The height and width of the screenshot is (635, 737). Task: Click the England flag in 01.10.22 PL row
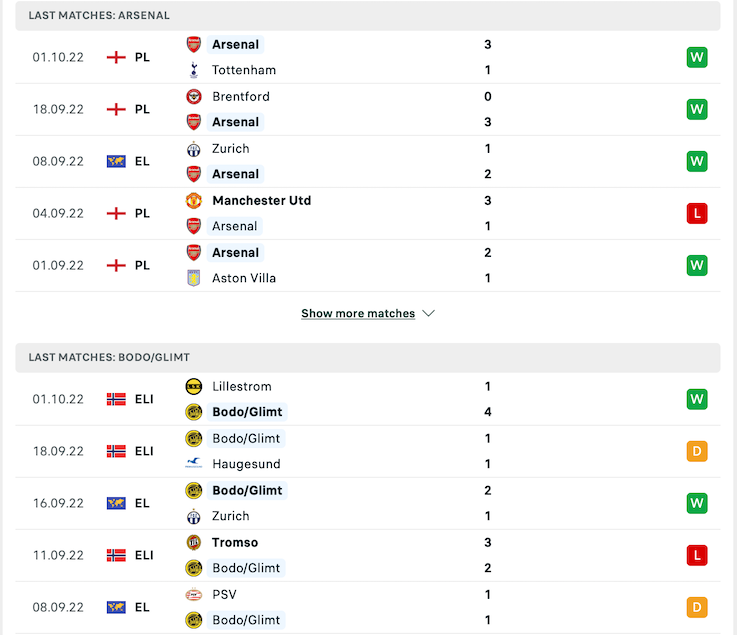[x=116, y=57]
